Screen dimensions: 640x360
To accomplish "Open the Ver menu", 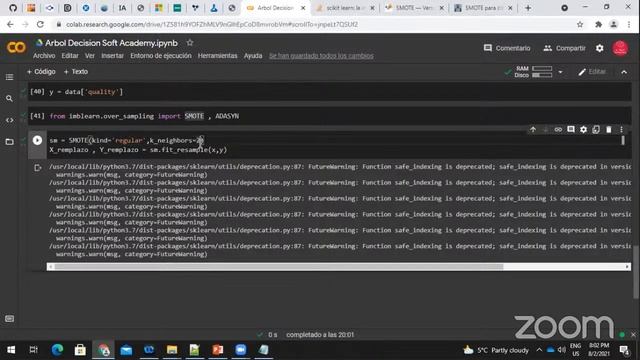I will [90, 56].
